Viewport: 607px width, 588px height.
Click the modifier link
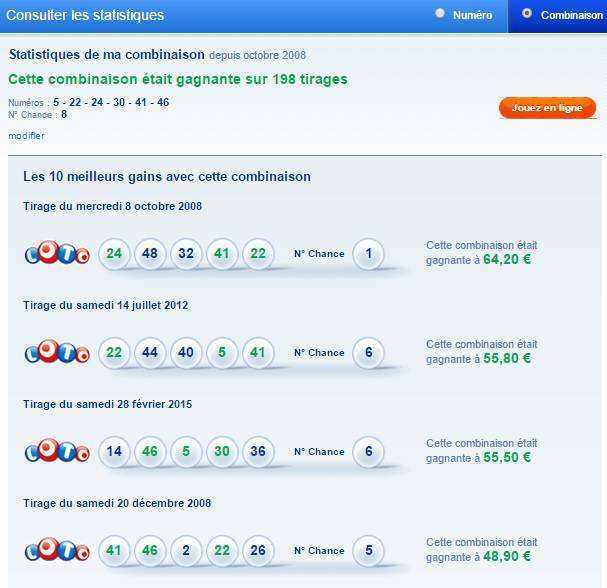(x=26, y=136)
